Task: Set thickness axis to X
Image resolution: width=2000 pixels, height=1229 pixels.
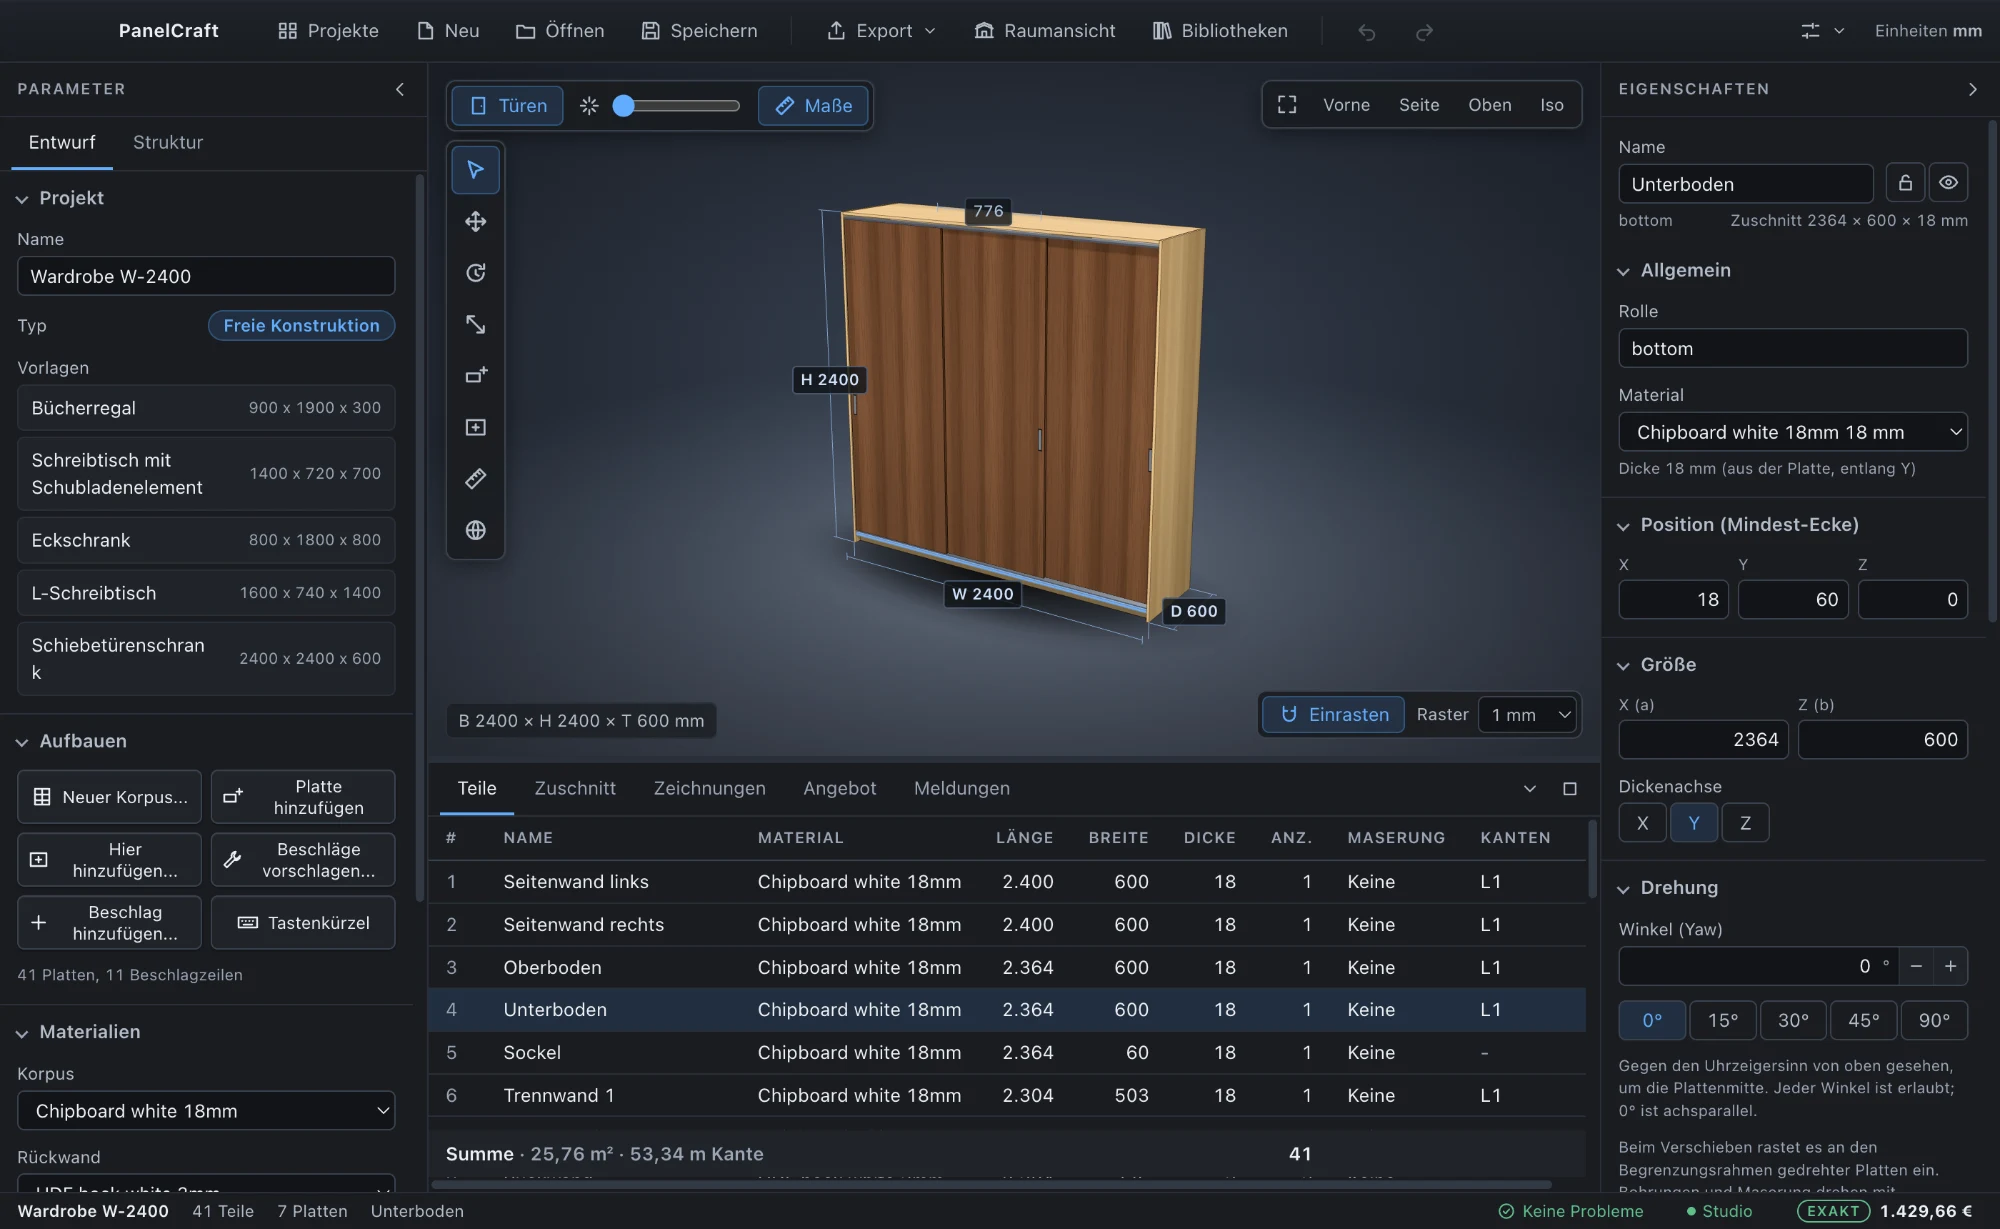Action: pos(1642,823)
